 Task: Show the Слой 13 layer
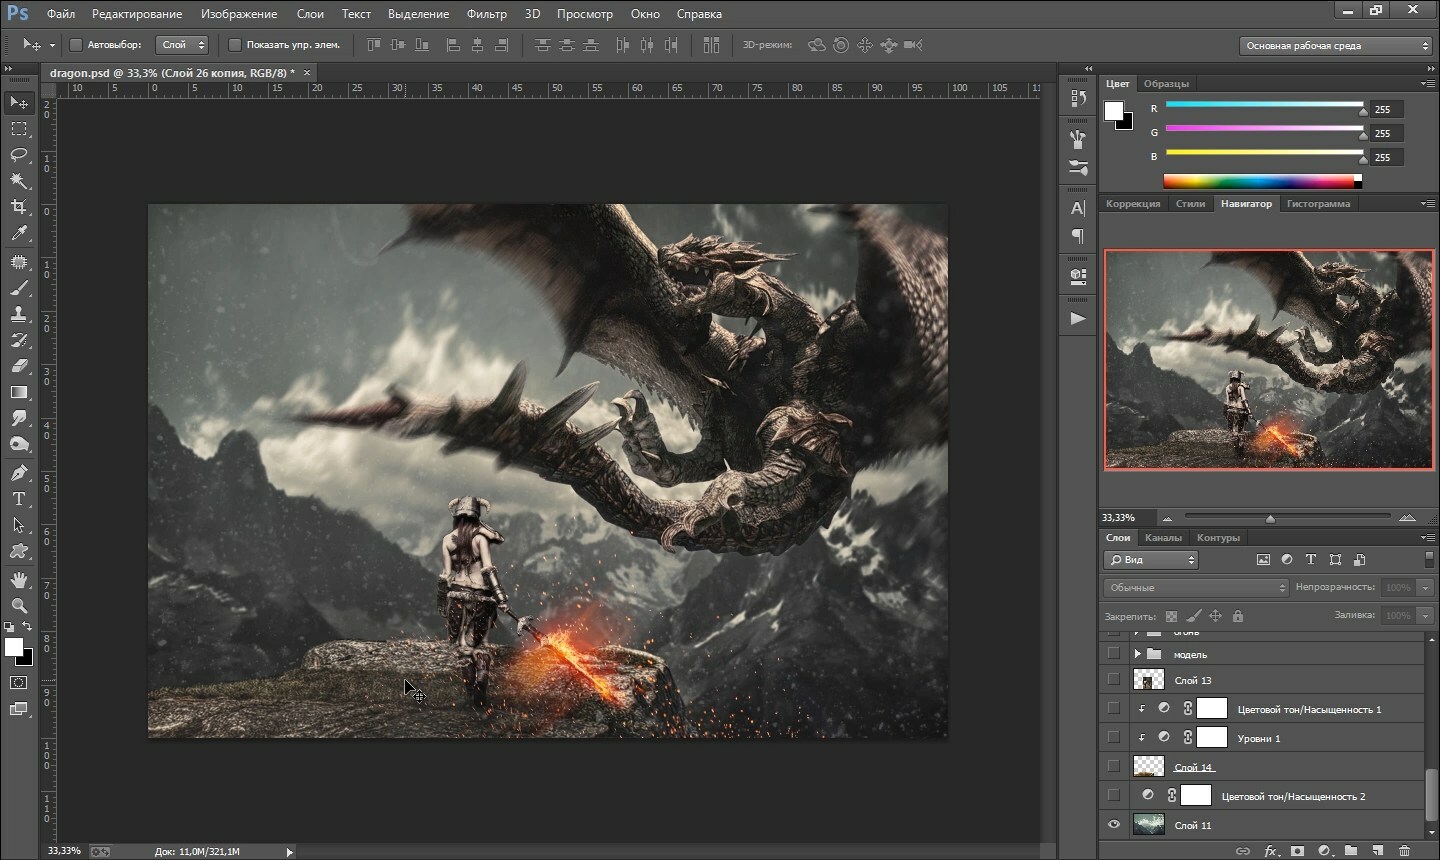point(1114,680)
